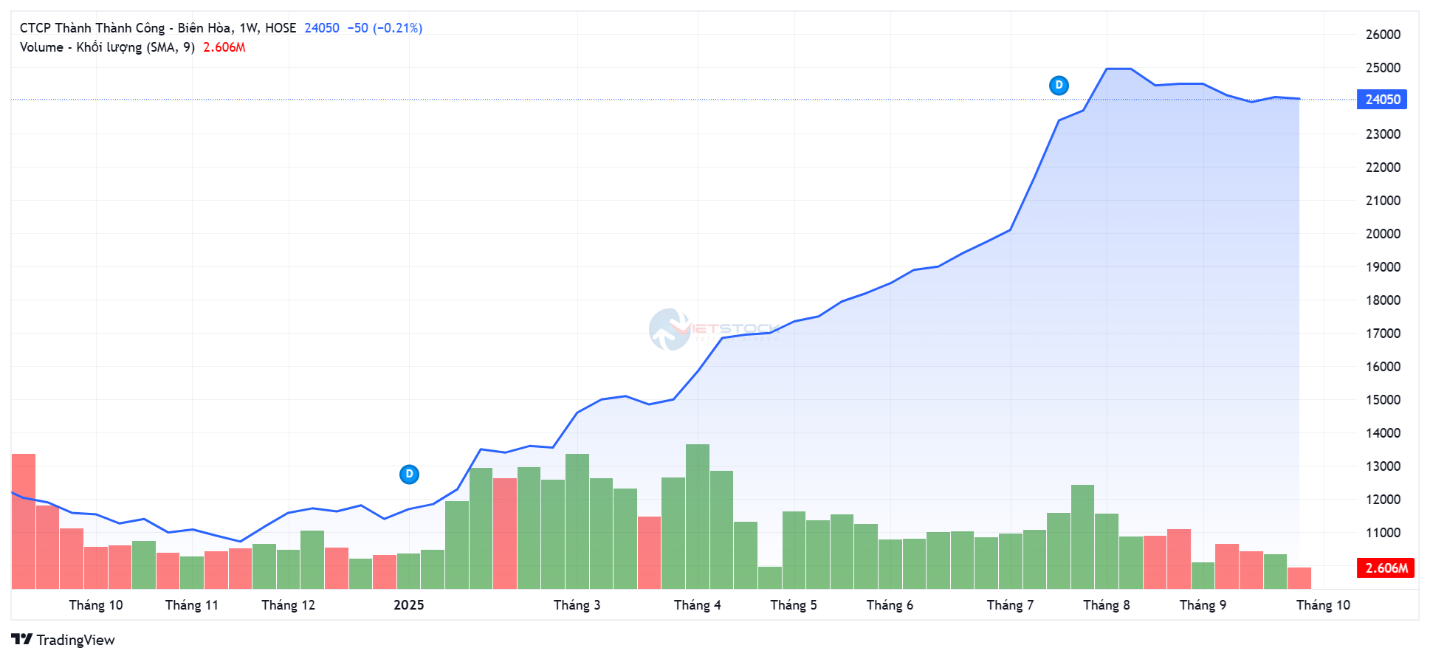The image size is (1430, 659).
Task: Click Tháng 3 on the time axis
Action: 577,605
